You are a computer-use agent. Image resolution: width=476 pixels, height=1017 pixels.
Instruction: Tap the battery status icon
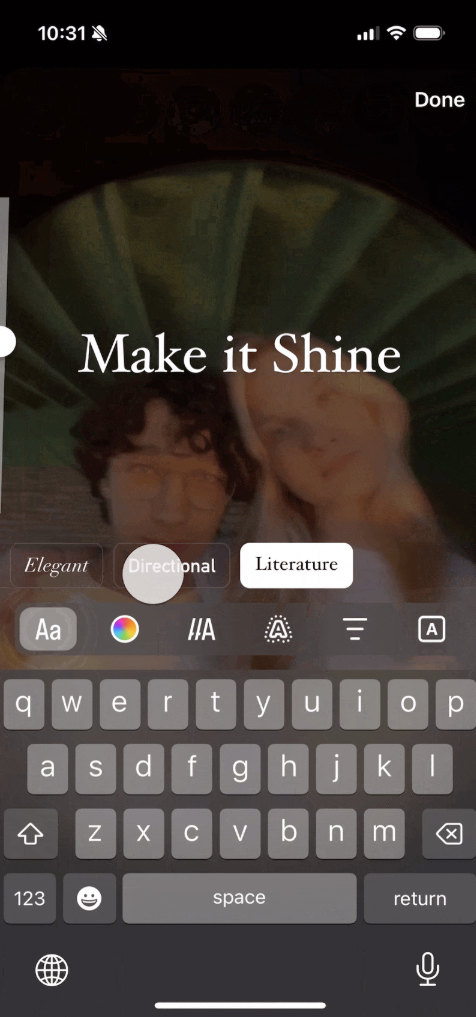click(x=429, y=33)
